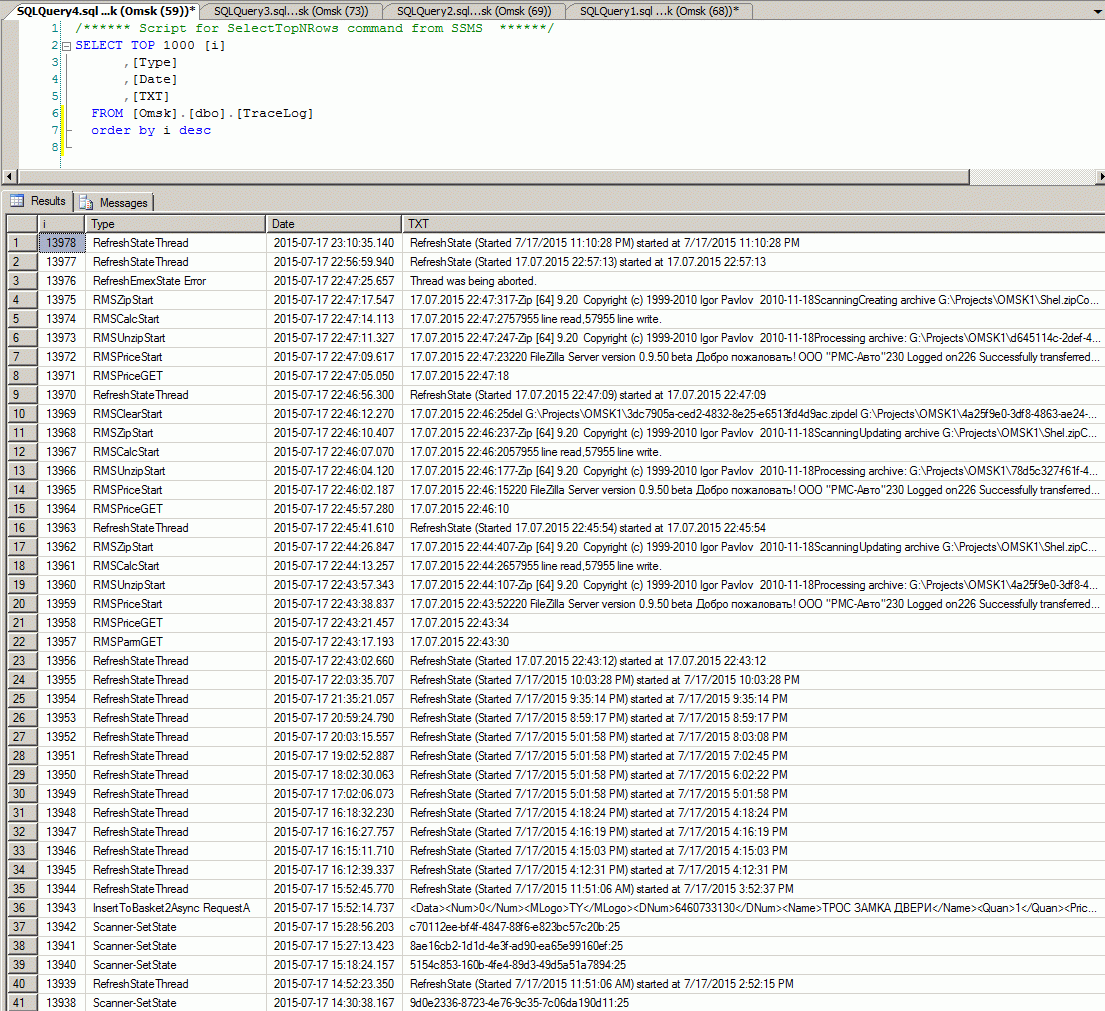Click the RMSPriceGET cell in row 8
Screen dimensions: 1105x1011
175,376
